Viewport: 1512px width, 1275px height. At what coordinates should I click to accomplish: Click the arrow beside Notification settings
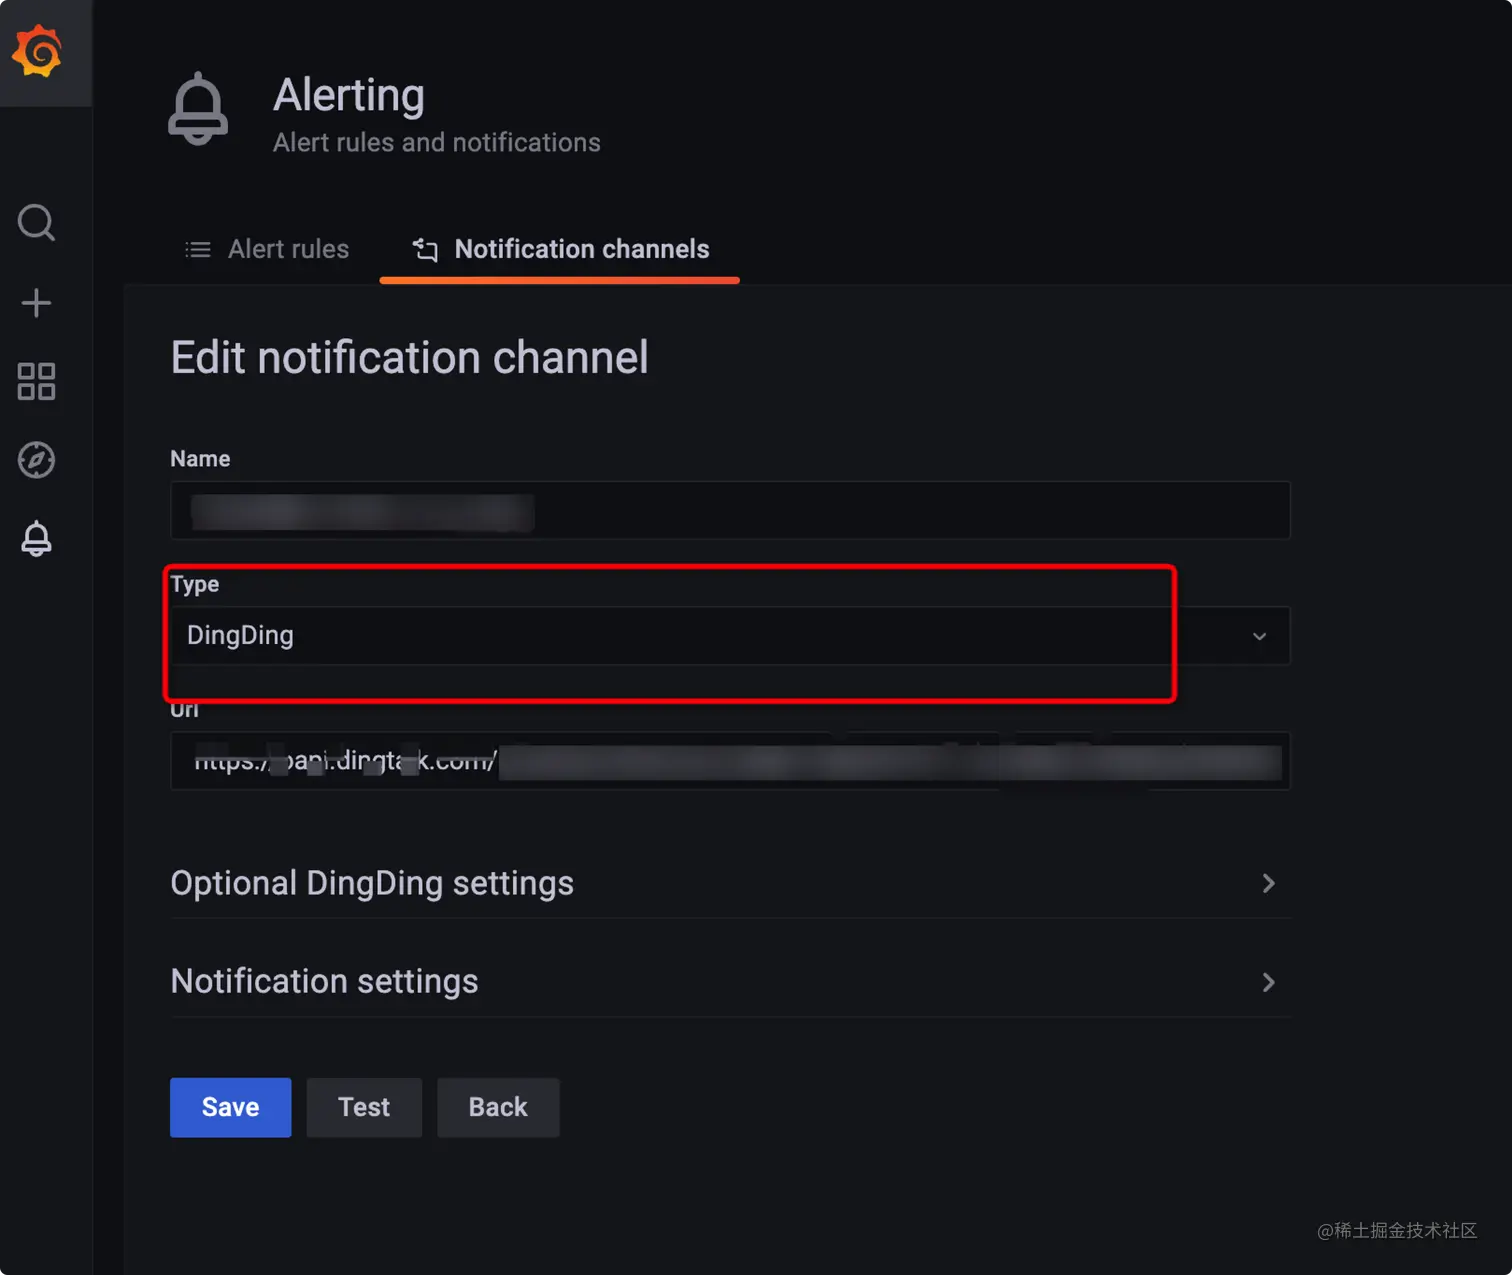tap(1268, 982)
